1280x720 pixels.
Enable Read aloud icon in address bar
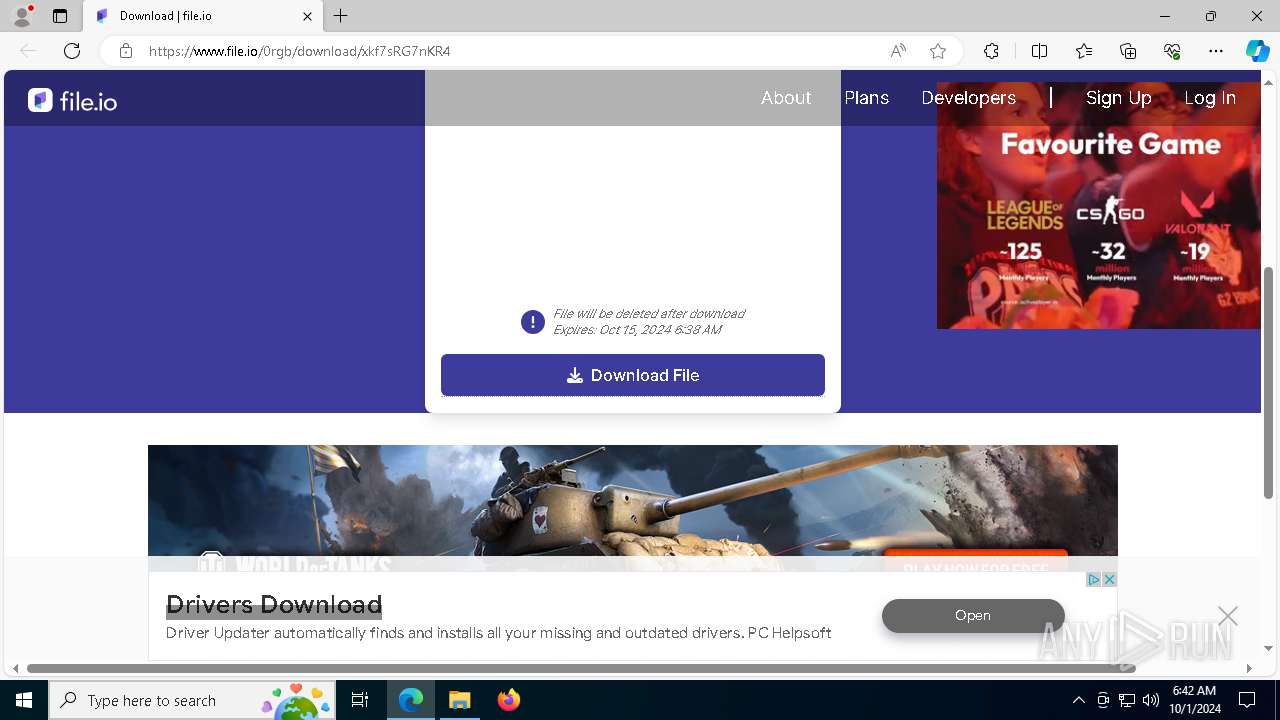coord(898,51)
